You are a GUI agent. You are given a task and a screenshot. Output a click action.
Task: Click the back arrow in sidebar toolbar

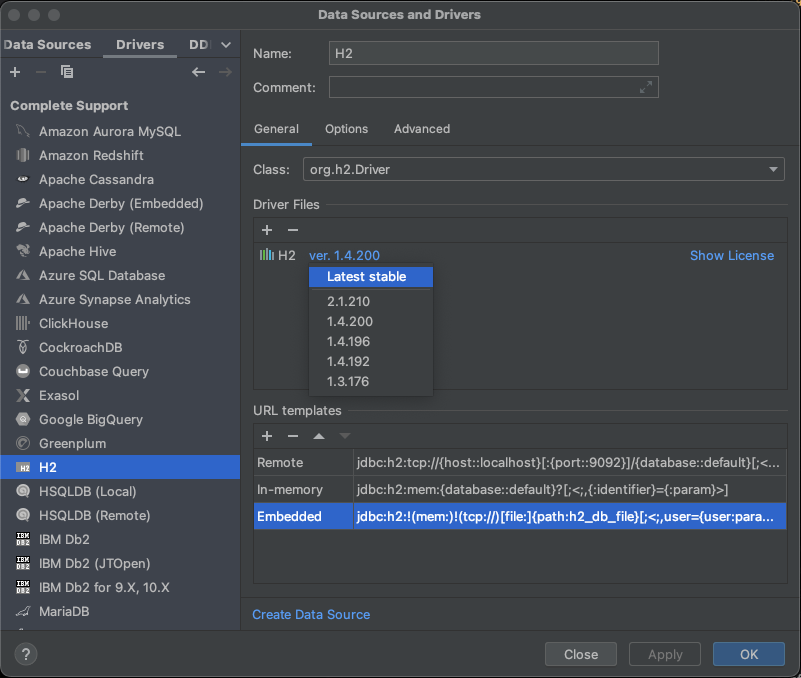coord(198,72)
